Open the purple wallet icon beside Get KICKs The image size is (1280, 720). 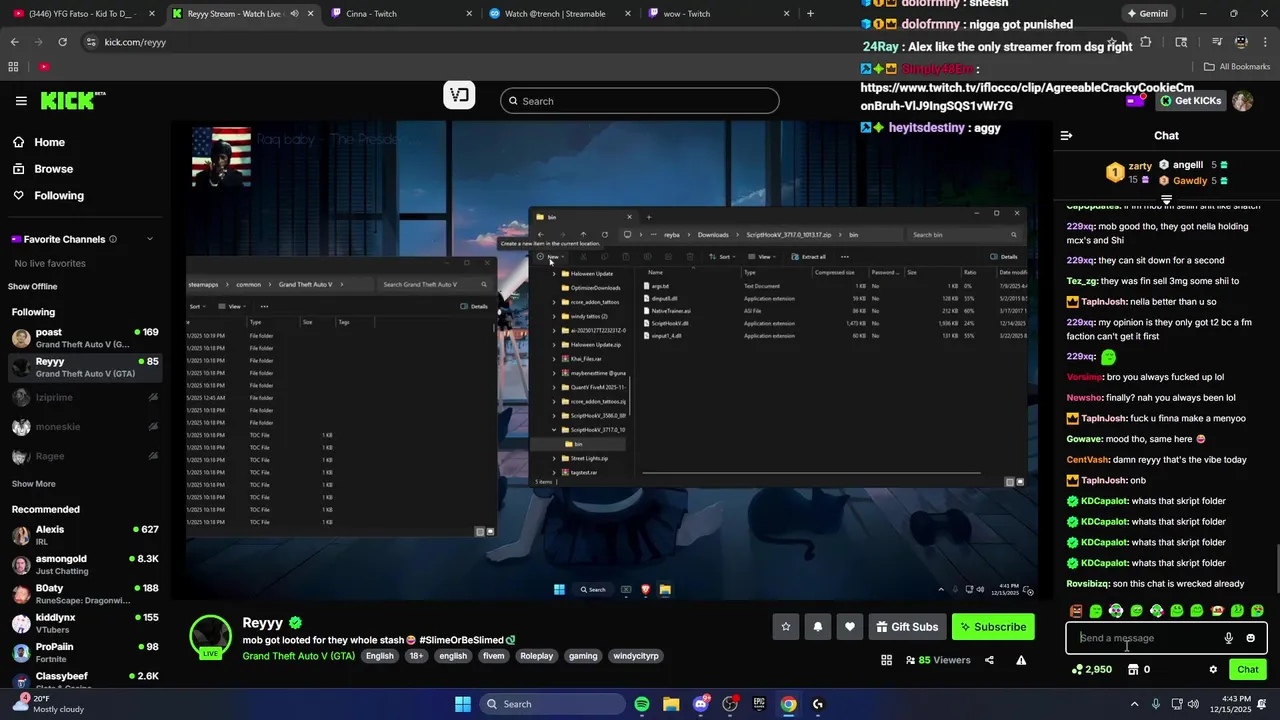(1136, 101)
